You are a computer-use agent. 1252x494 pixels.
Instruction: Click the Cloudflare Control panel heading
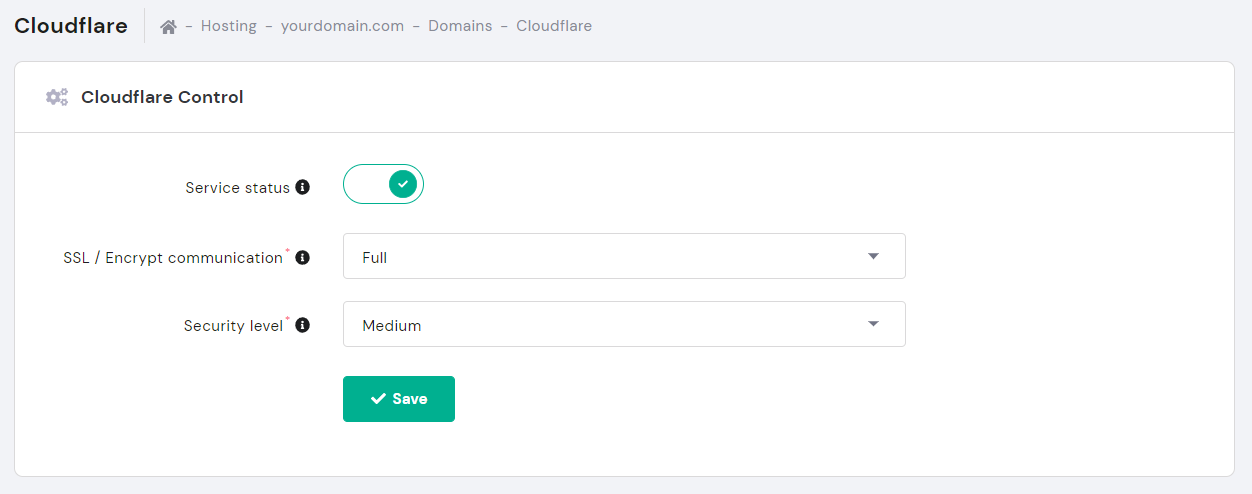point(162,97)
